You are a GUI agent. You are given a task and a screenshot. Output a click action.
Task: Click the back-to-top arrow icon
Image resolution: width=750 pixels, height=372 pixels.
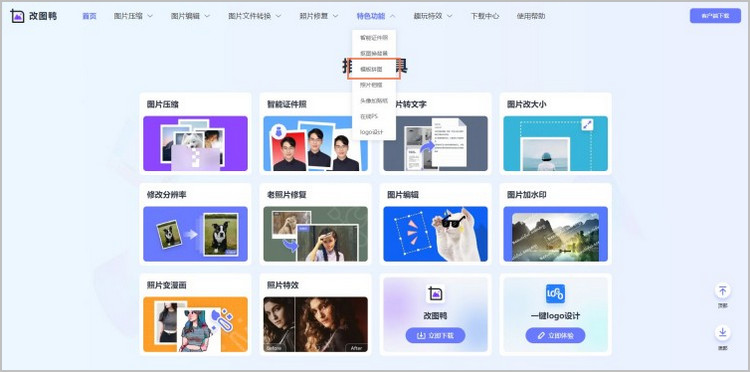[x=722, y=290]
